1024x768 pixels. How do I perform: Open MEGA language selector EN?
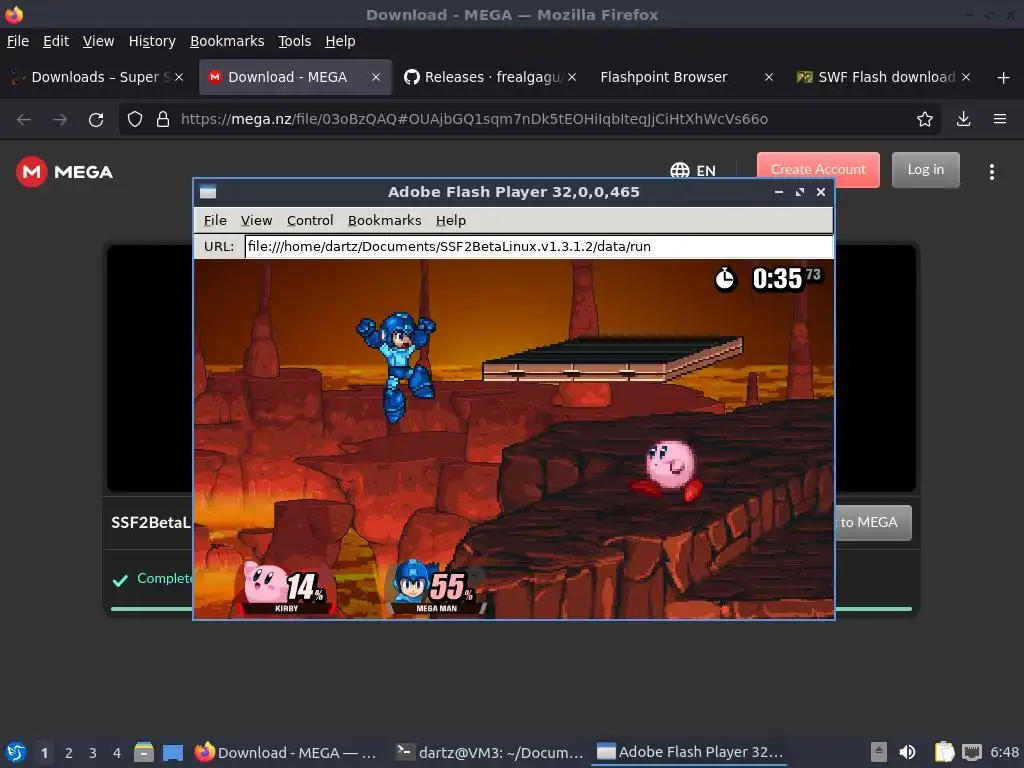point(693,170)
